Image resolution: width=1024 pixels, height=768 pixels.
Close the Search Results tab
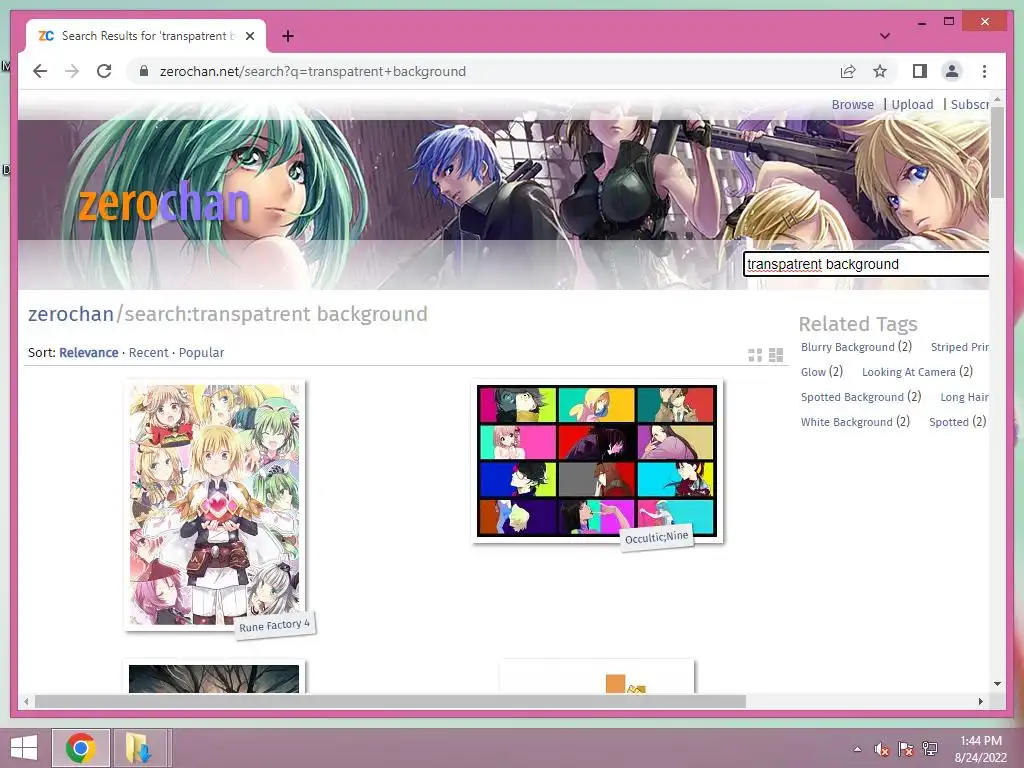click(249, 36)
